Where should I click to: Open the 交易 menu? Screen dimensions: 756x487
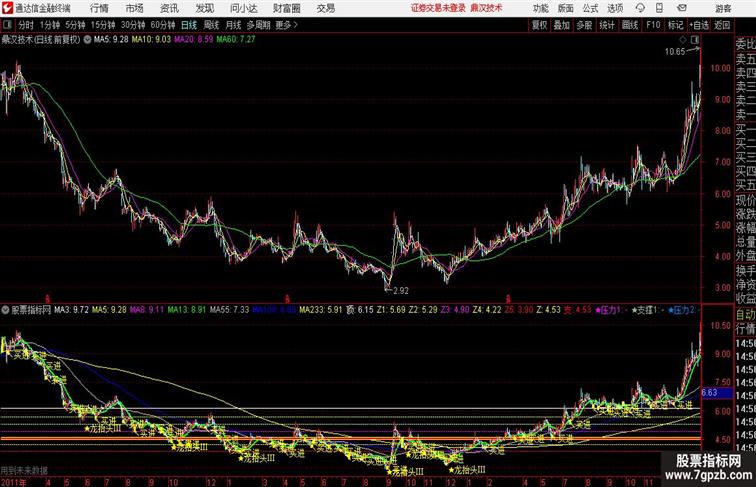coord(325,8)
